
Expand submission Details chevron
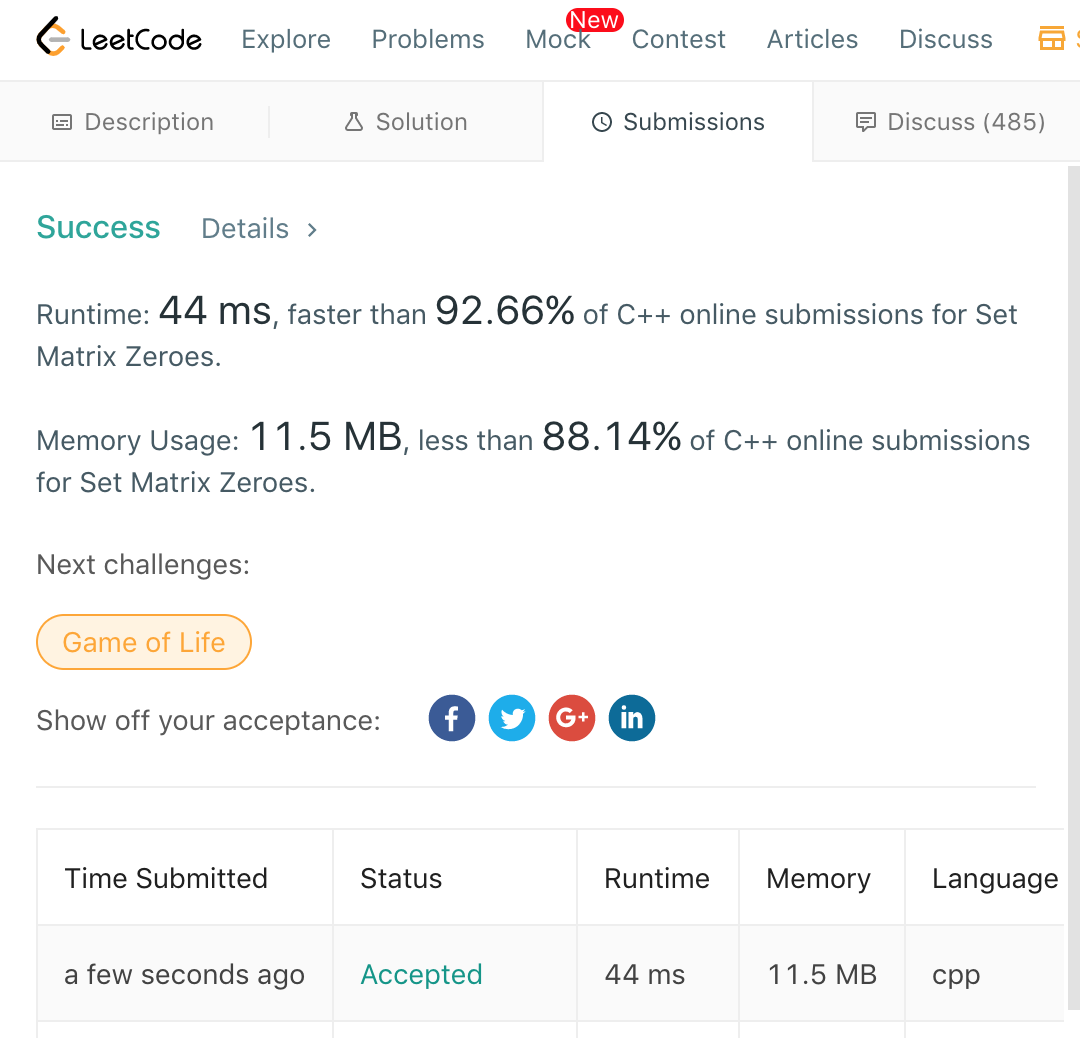coord(312,229)
